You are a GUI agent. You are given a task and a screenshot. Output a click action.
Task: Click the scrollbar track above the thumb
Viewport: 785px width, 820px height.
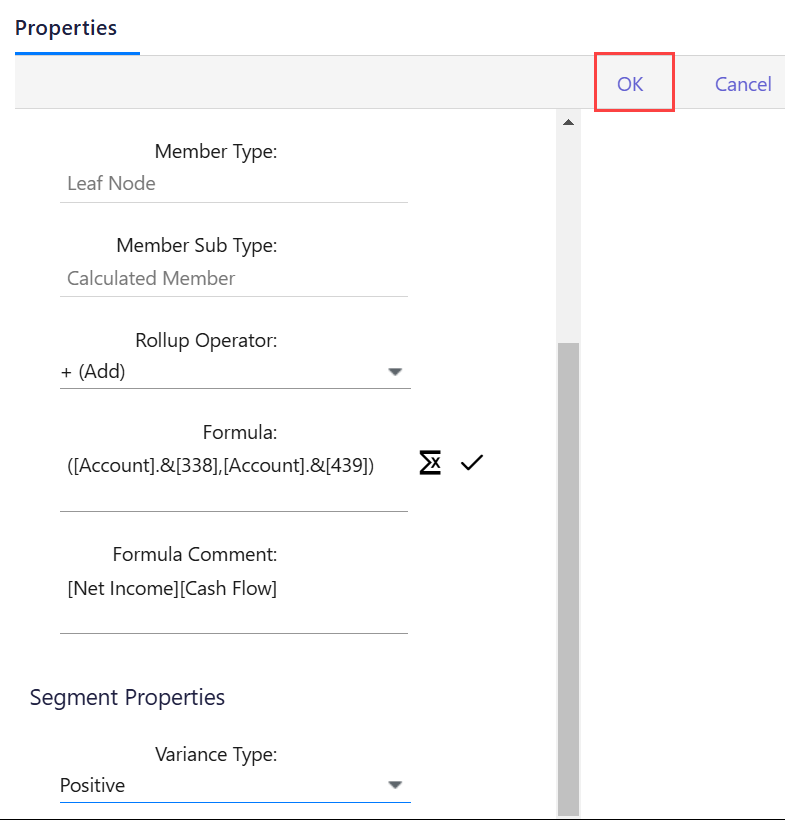(568, 240)
